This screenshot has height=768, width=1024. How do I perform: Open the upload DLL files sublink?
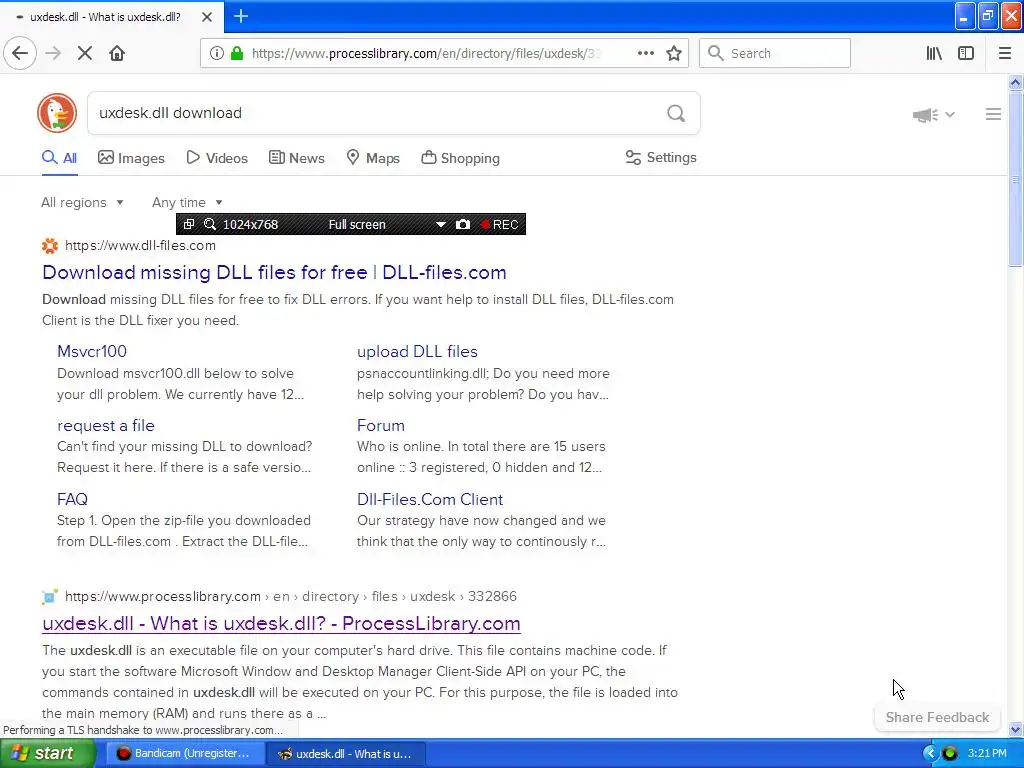coord(417,351)
